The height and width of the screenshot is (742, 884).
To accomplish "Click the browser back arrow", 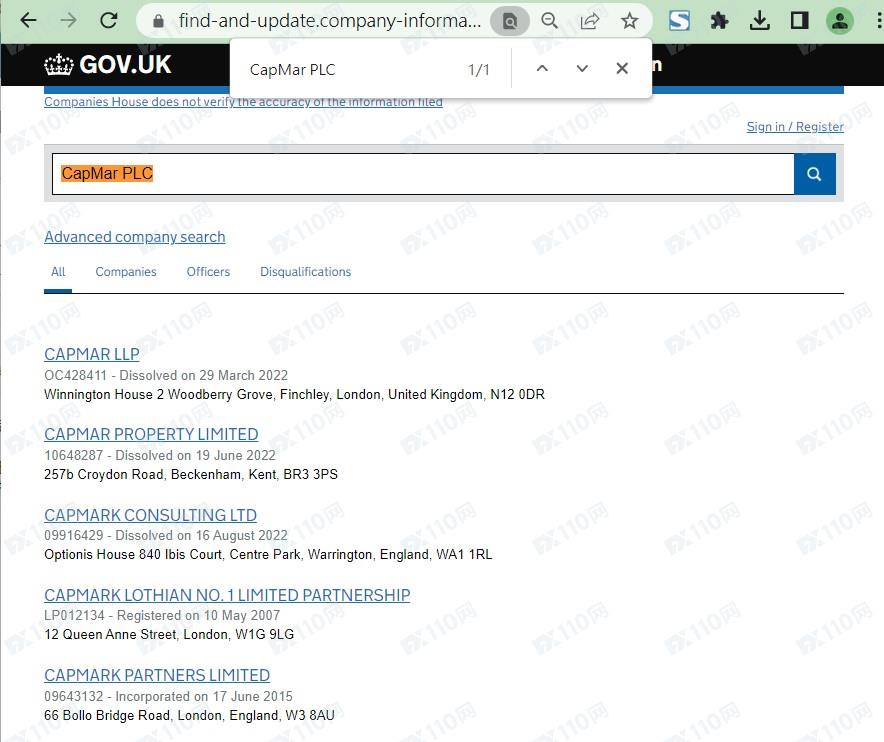I will (x=27, y=20).
